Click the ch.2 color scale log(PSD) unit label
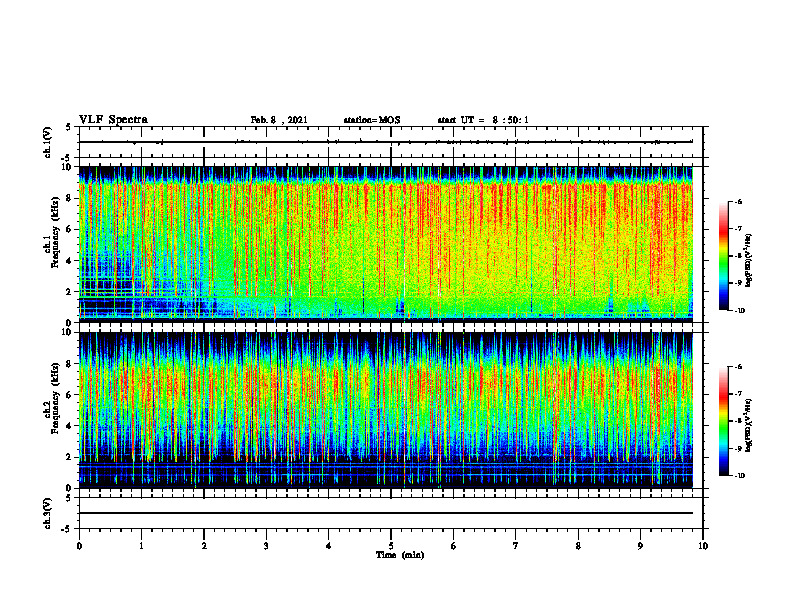The height and width of the screenshot is (612, 792). (x=749, y=425)
